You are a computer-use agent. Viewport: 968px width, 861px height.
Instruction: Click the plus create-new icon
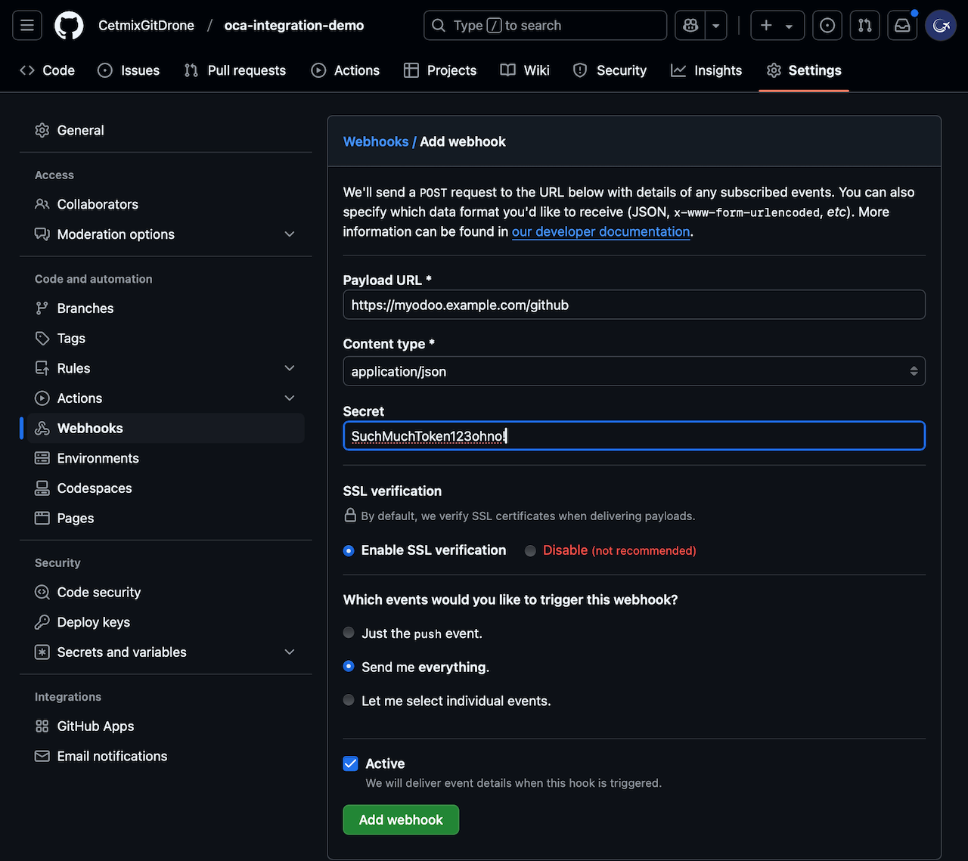click(767, 25)
